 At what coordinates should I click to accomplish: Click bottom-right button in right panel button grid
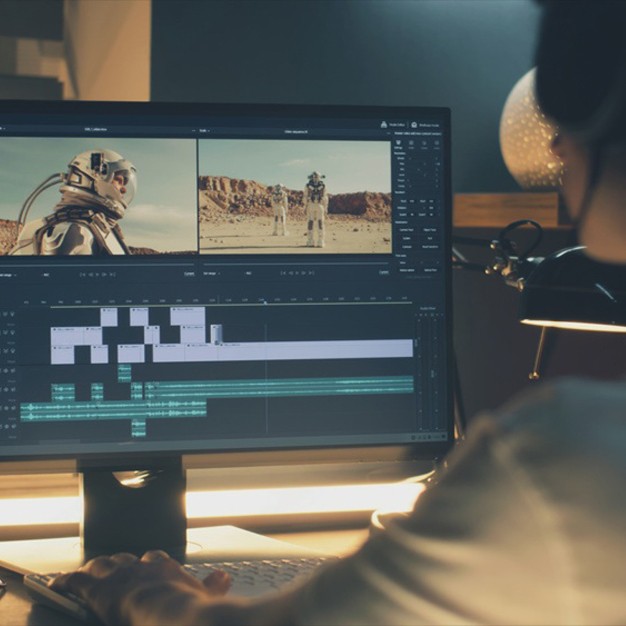[x=430, y=247]
